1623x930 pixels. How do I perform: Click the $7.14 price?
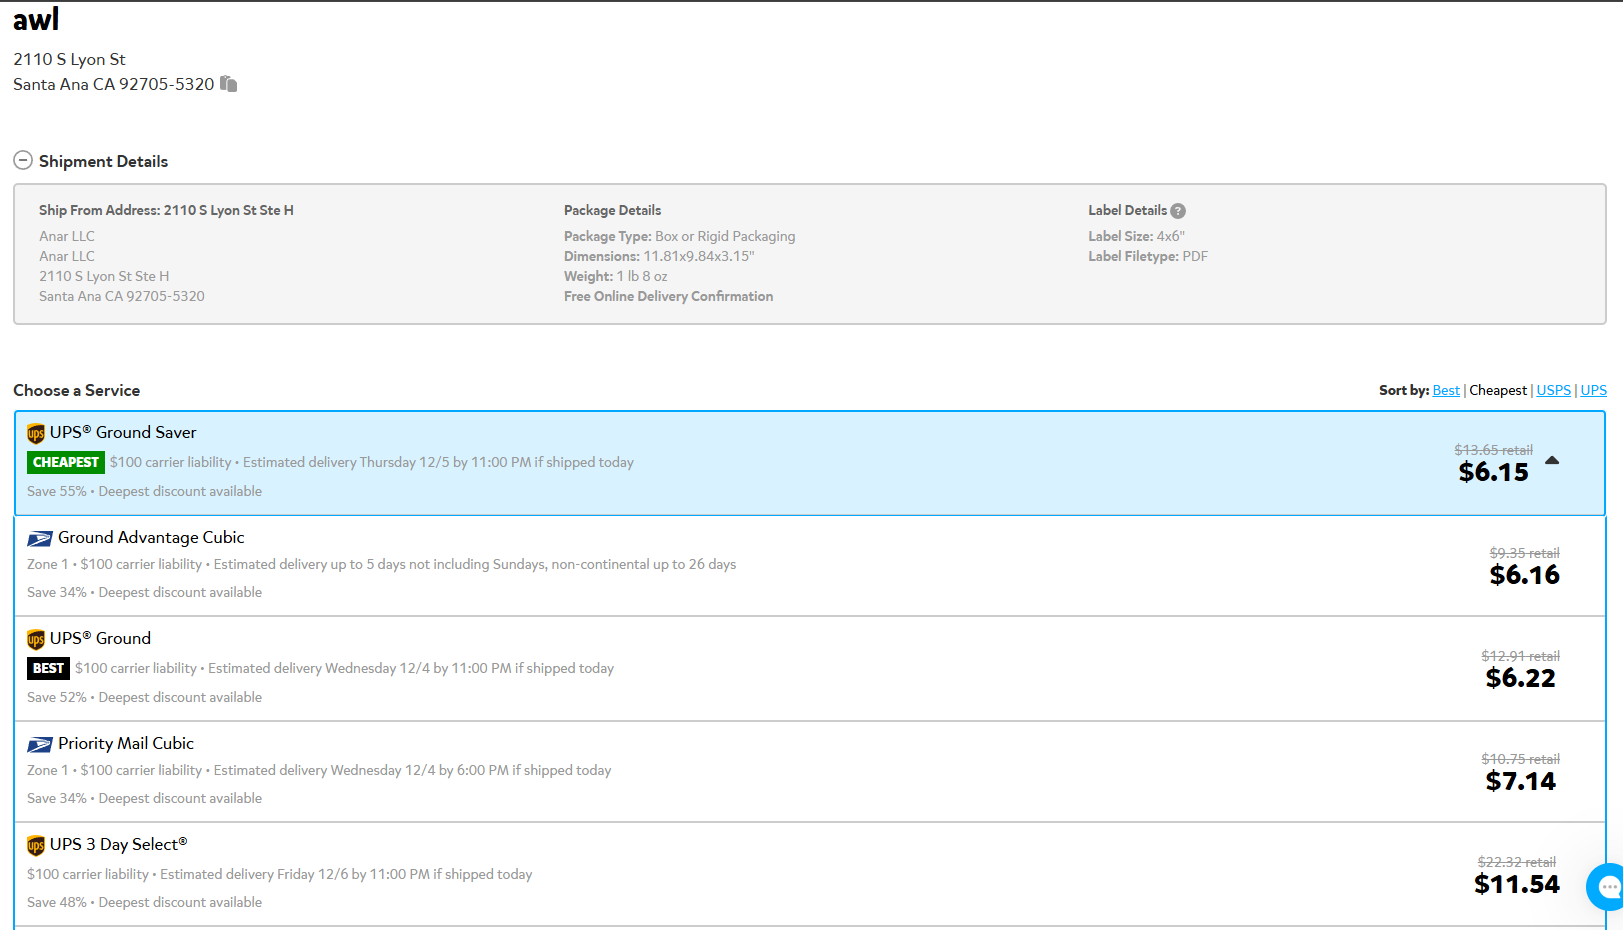[1521, 781]
